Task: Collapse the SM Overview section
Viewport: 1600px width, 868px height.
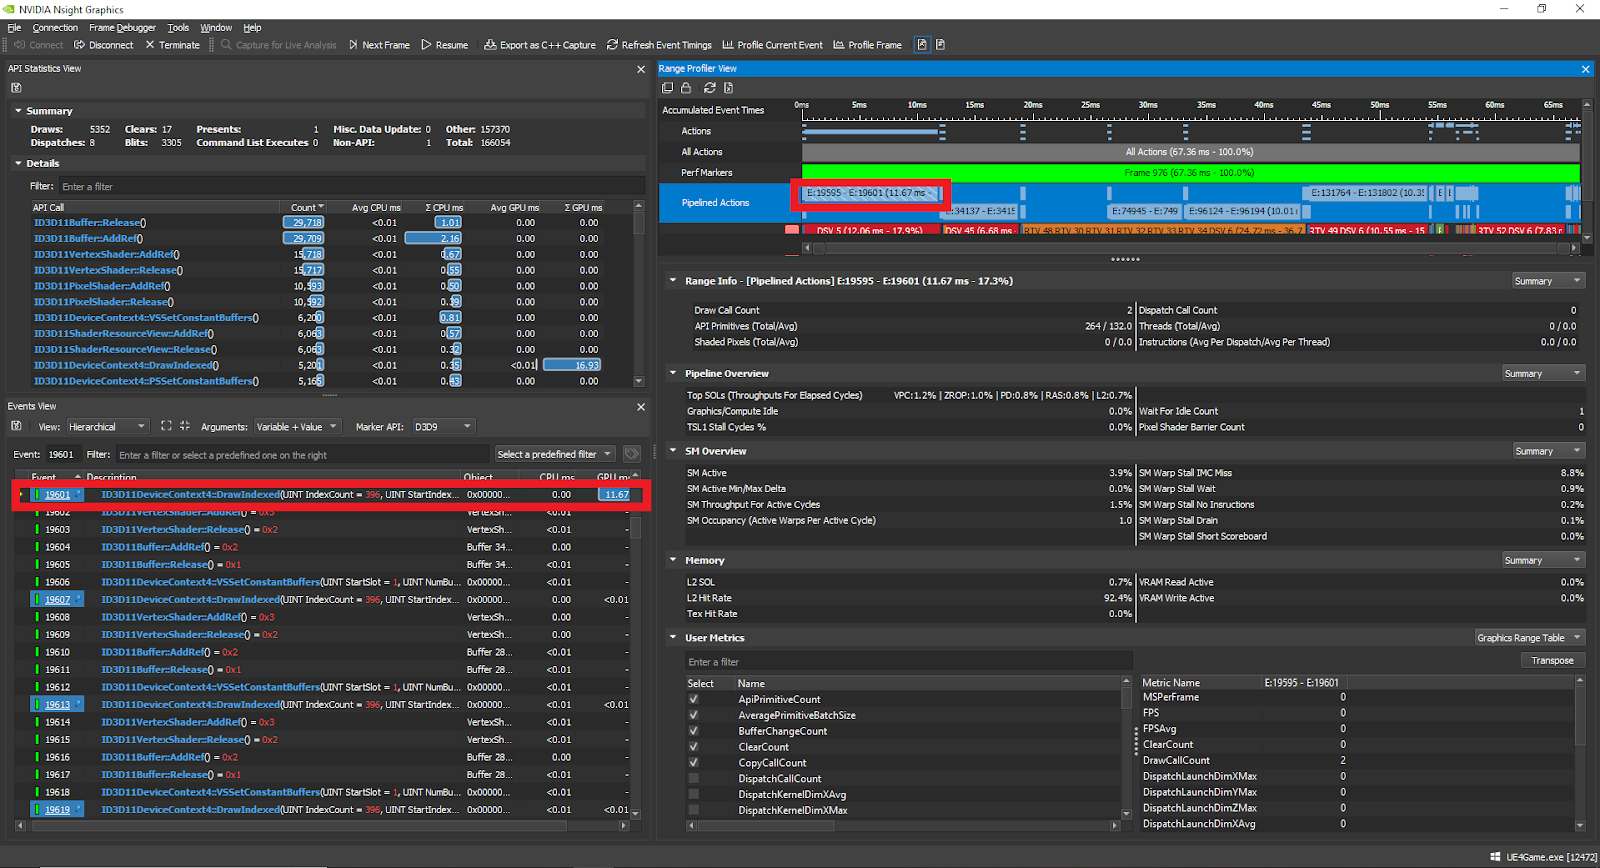Action: click(x=673, y=451)
